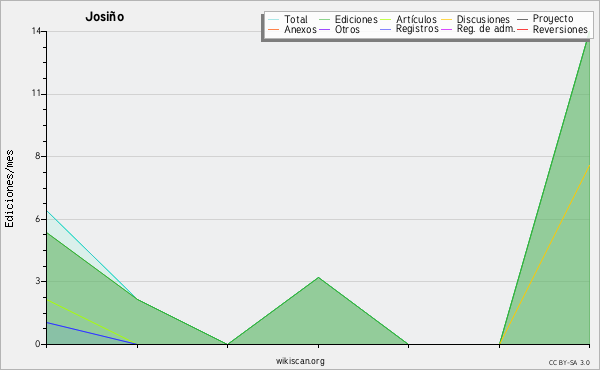Viewport: 600px width, 370px height.
Task: Click the lime Artículos legend swatch
Action: point(385,20)
